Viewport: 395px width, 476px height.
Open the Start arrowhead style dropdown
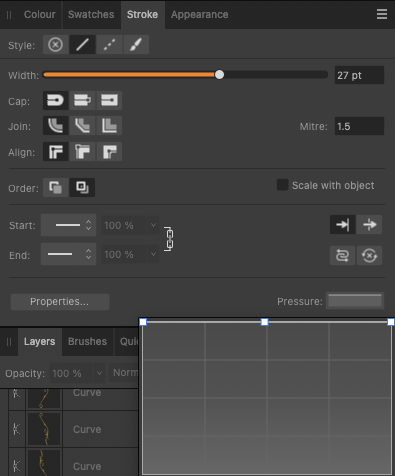68,225
